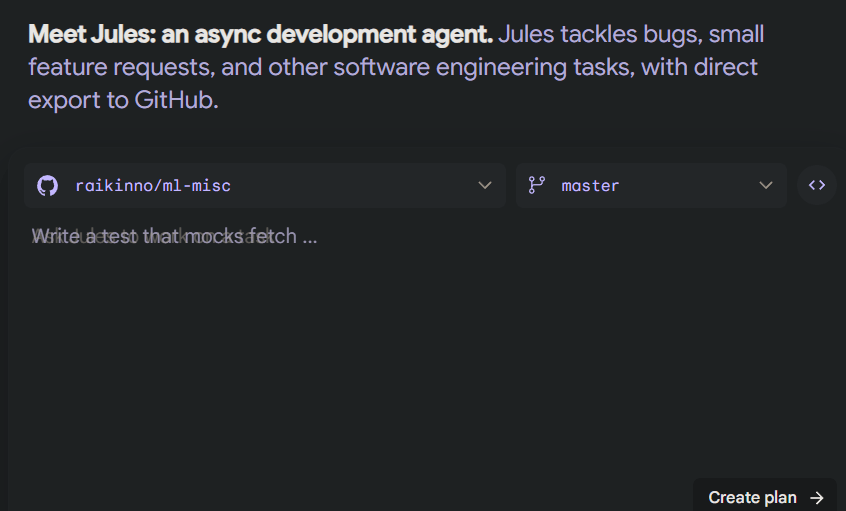846x511 pixels.
Task: Click the "Jules tackles bugs" description text
Action: click(600, 35)
